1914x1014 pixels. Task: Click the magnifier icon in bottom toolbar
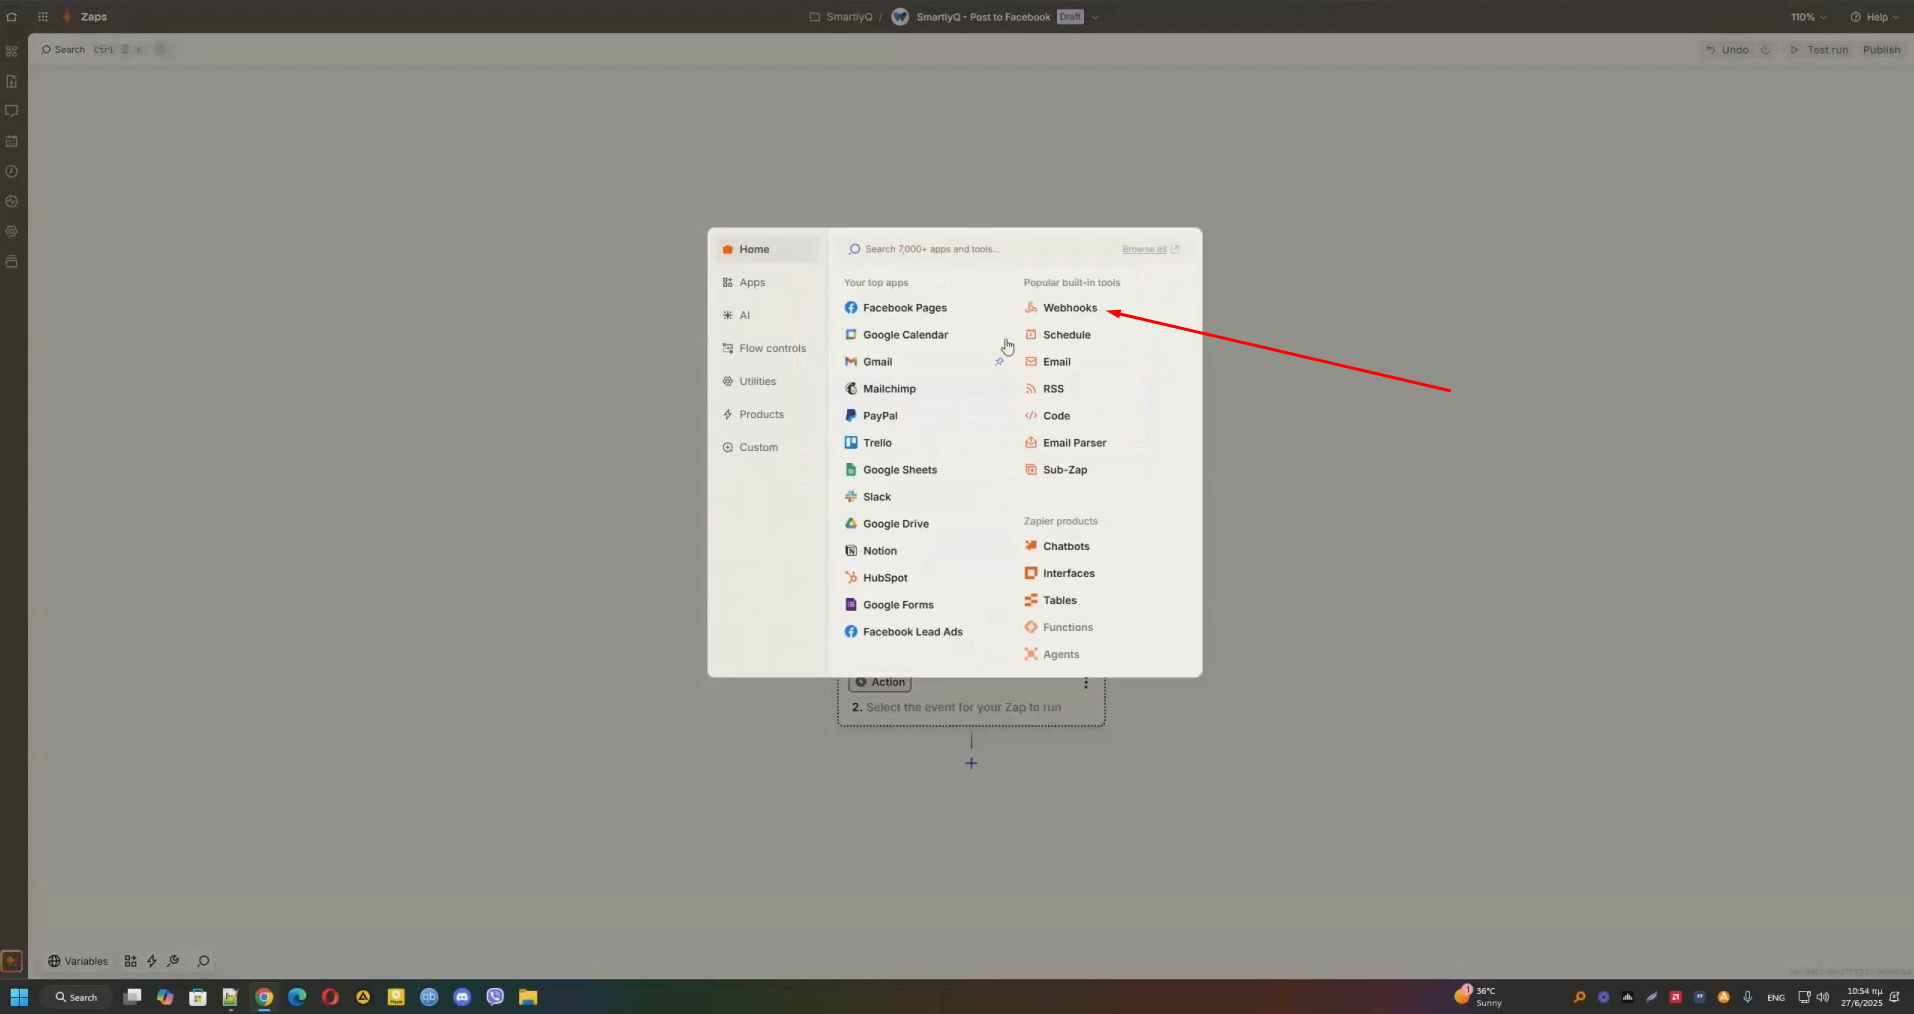tap(203, 961)
